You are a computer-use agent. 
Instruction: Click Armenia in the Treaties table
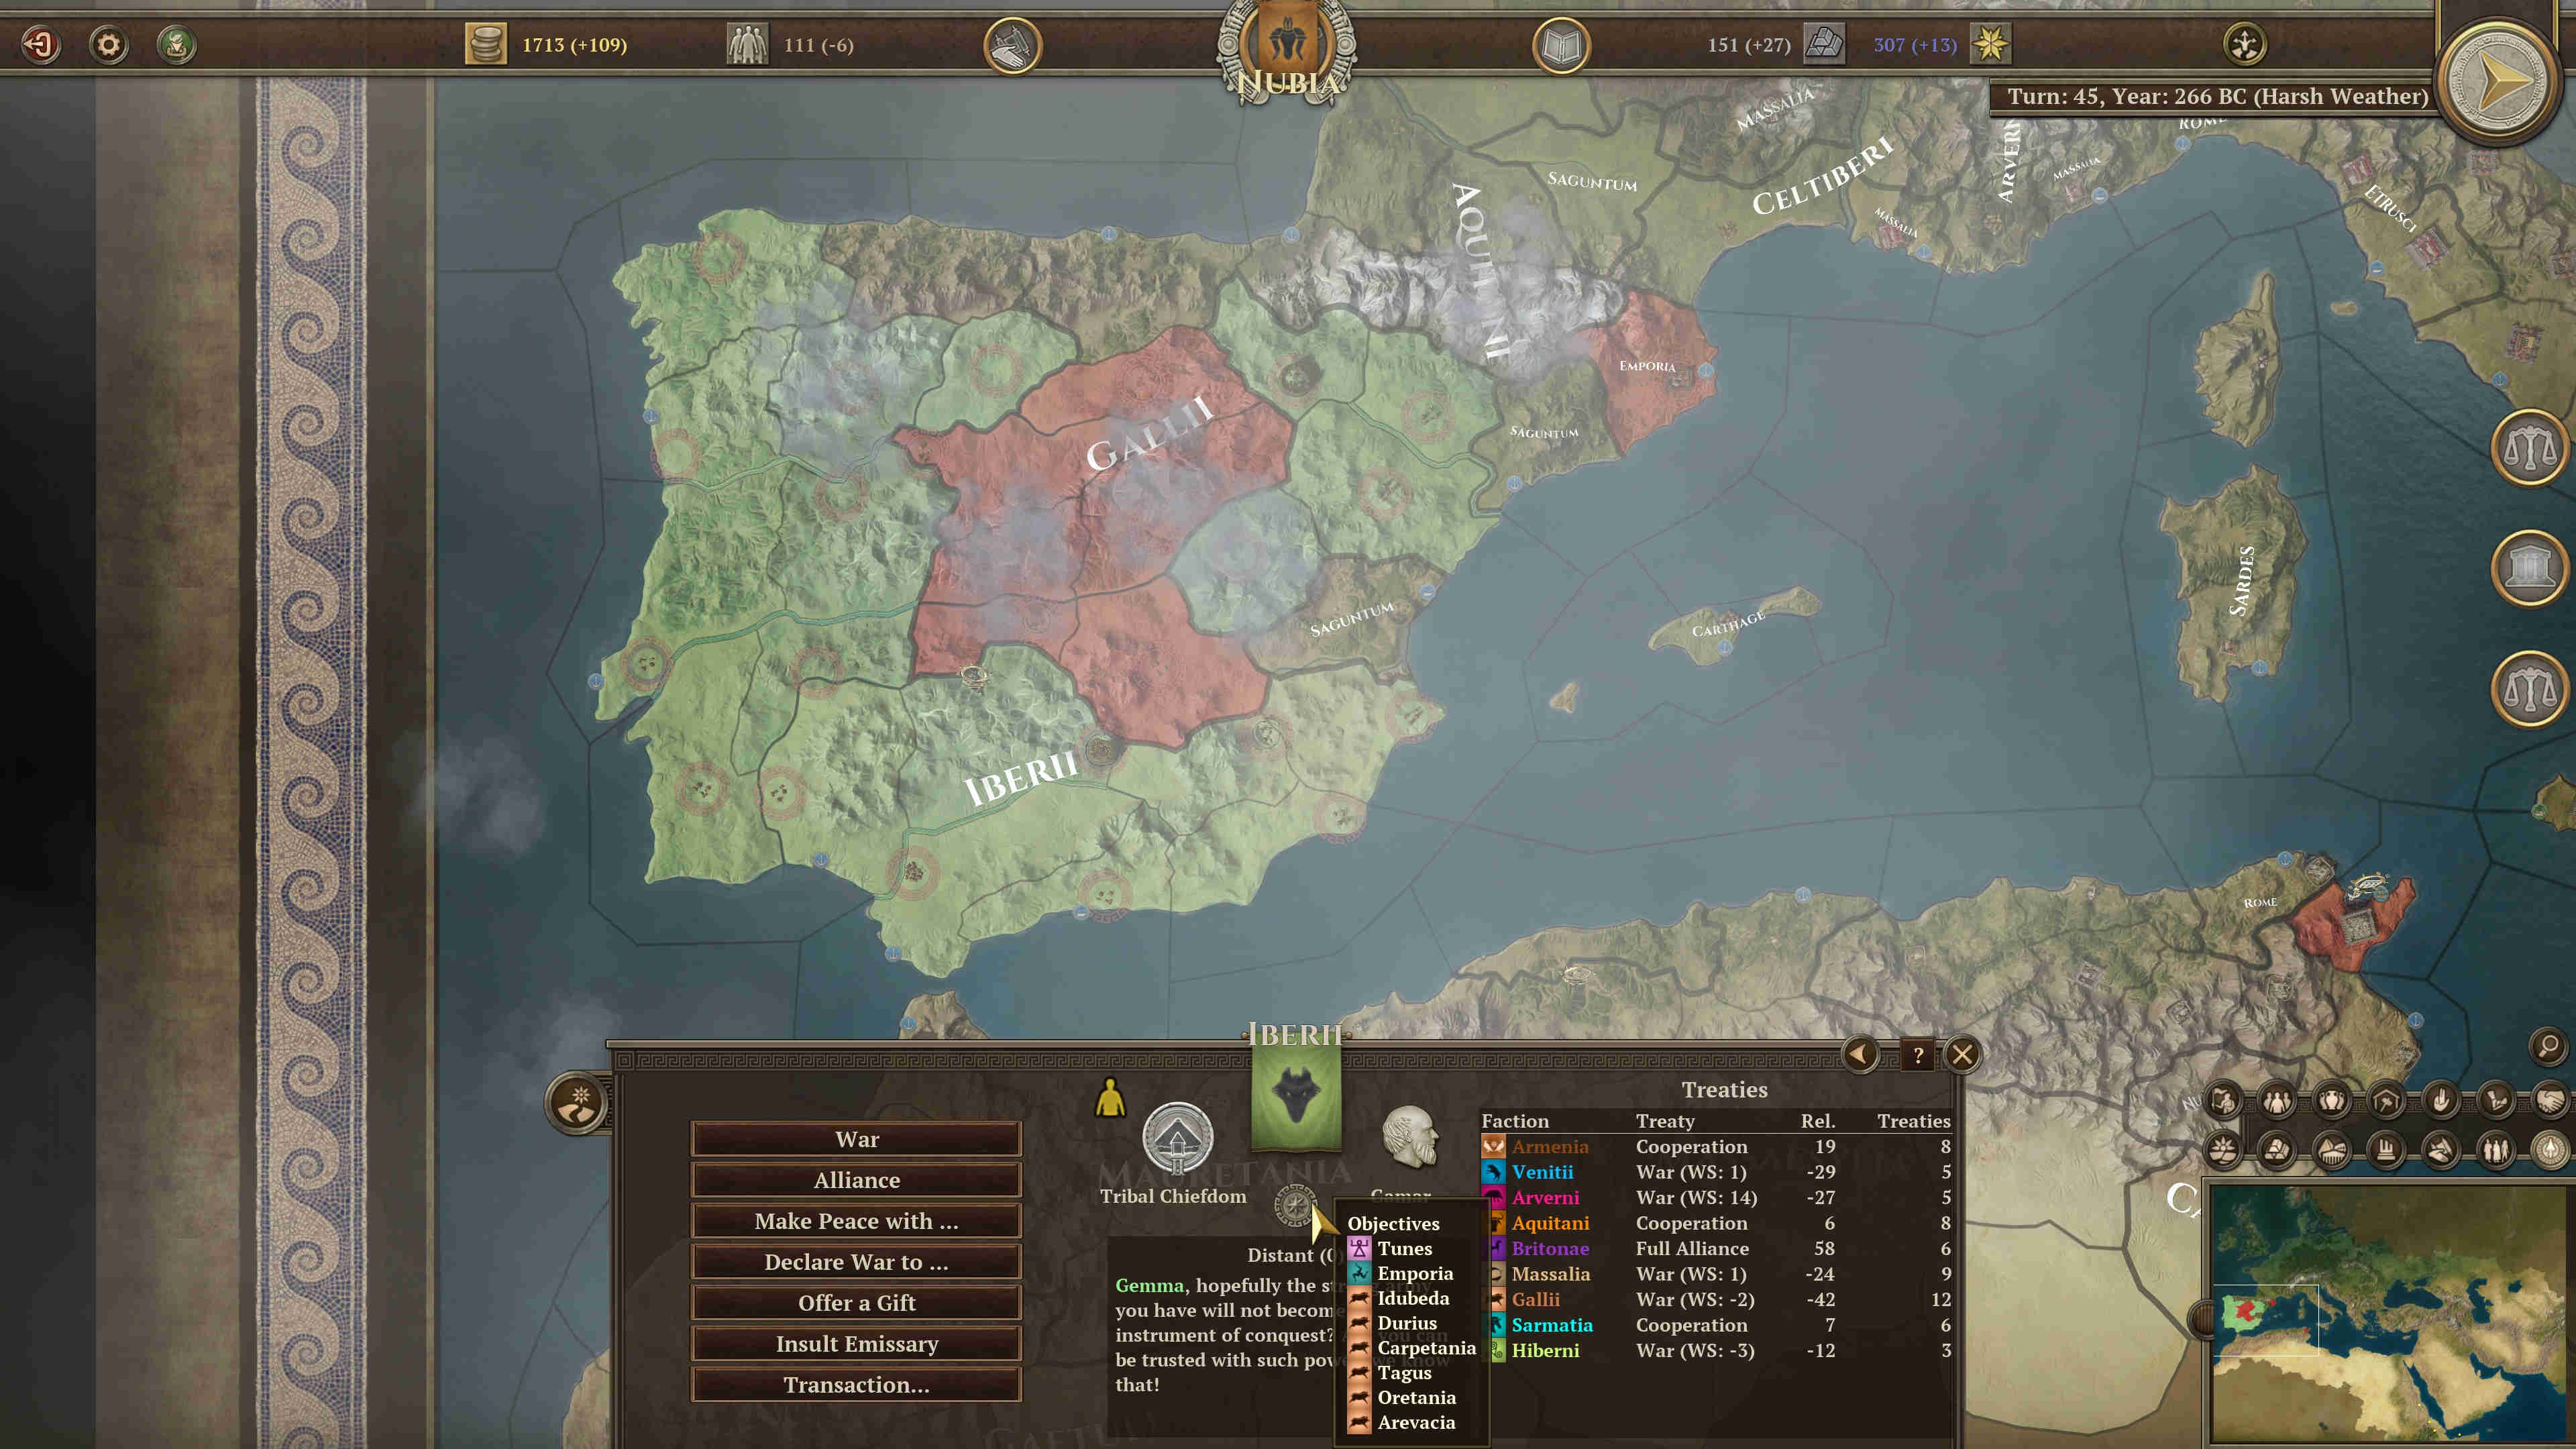pyautogui.click(x=1715, y=1147)
